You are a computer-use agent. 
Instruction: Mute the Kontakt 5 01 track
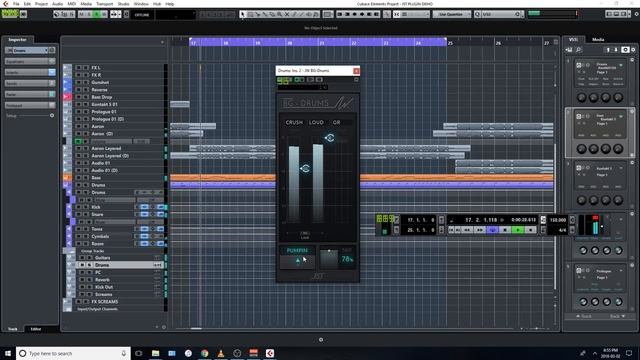tap(78, 104)
